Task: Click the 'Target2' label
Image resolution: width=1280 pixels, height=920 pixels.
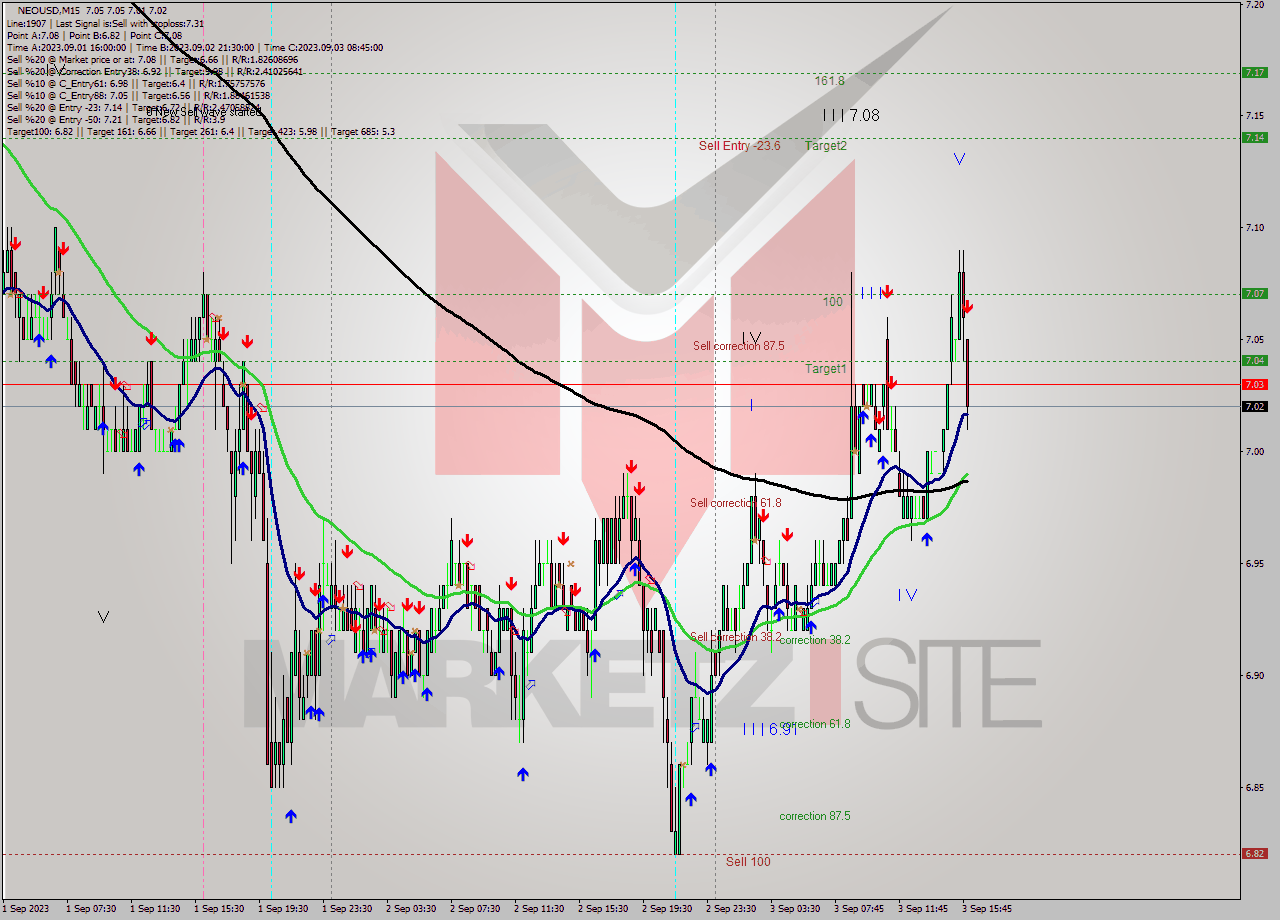Action: coord(826,146)
